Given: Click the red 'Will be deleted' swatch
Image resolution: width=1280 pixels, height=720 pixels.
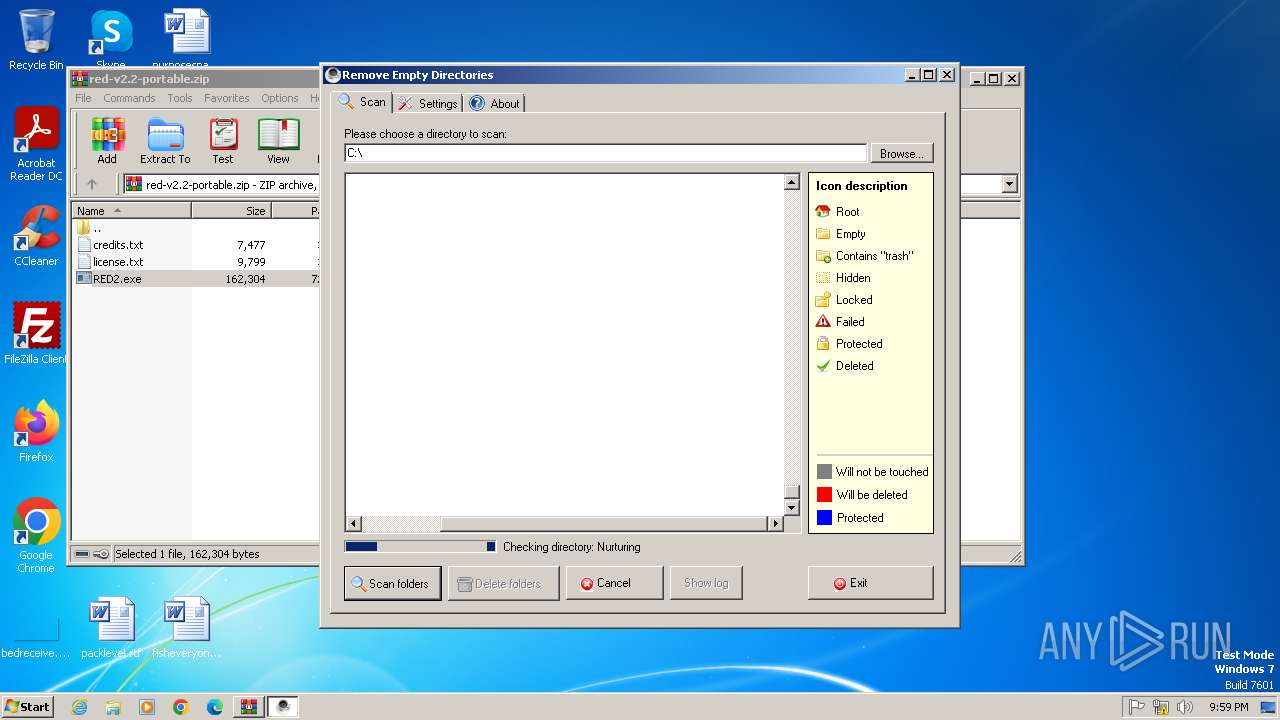Looking at the screenshot, I should [x=824, y=495].
